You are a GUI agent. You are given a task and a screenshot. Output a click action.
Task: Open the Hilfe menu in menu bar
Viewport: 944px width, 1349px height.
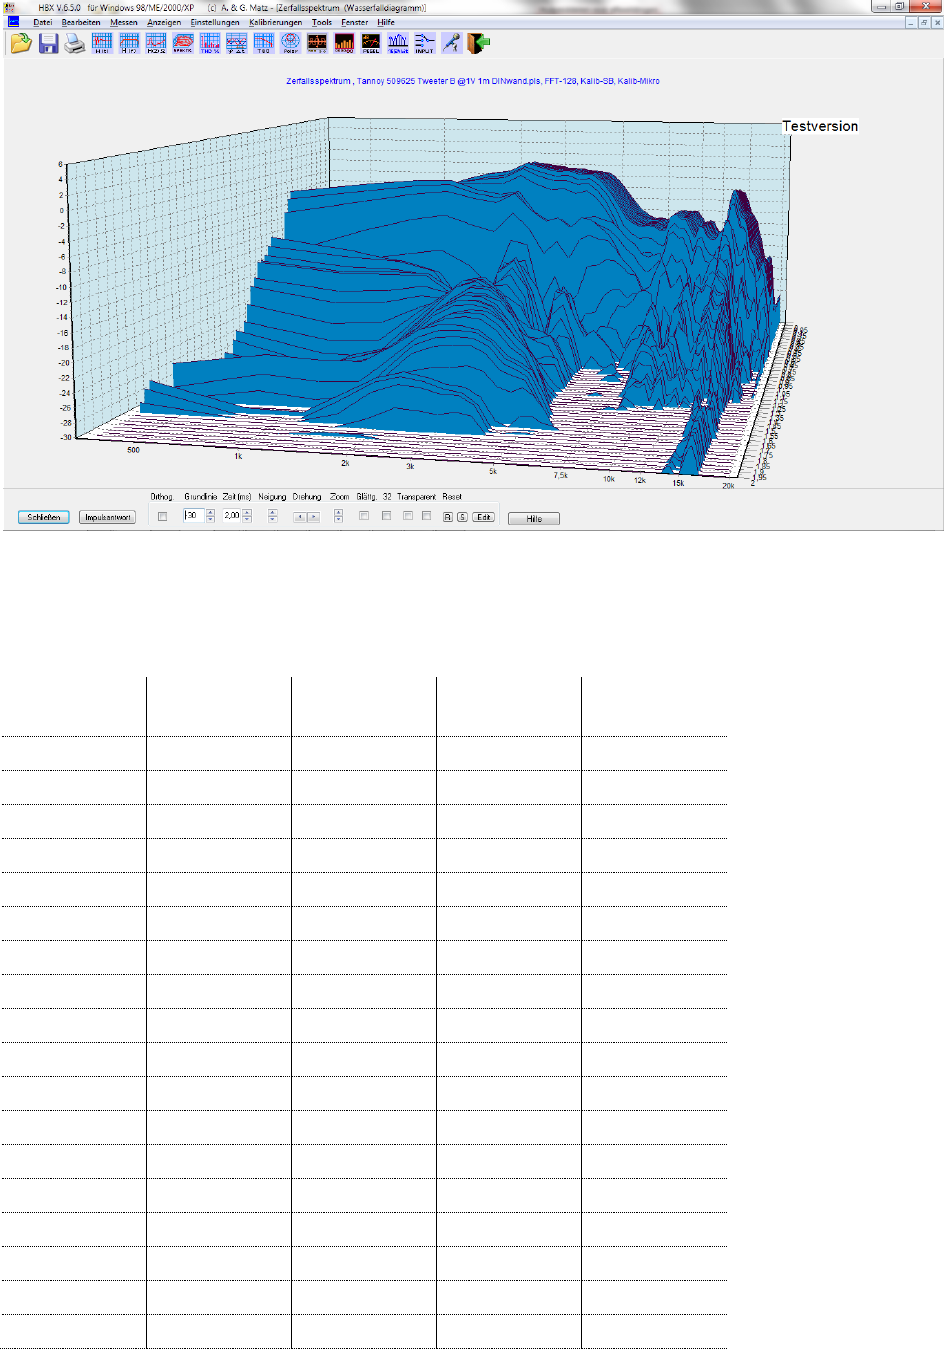click(x=386, y=22)
